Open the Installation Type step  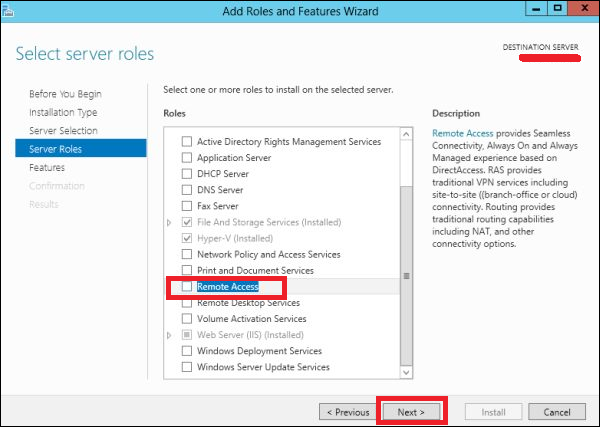tap(62, 112)
